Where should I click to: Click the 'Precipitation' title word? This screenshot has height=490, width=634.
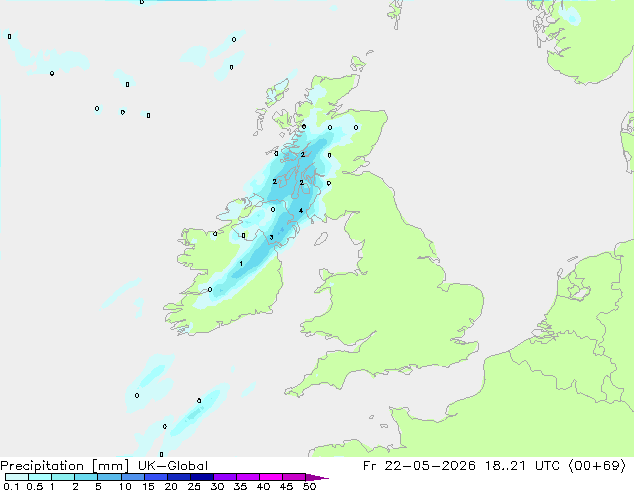(x=42, y=466)
